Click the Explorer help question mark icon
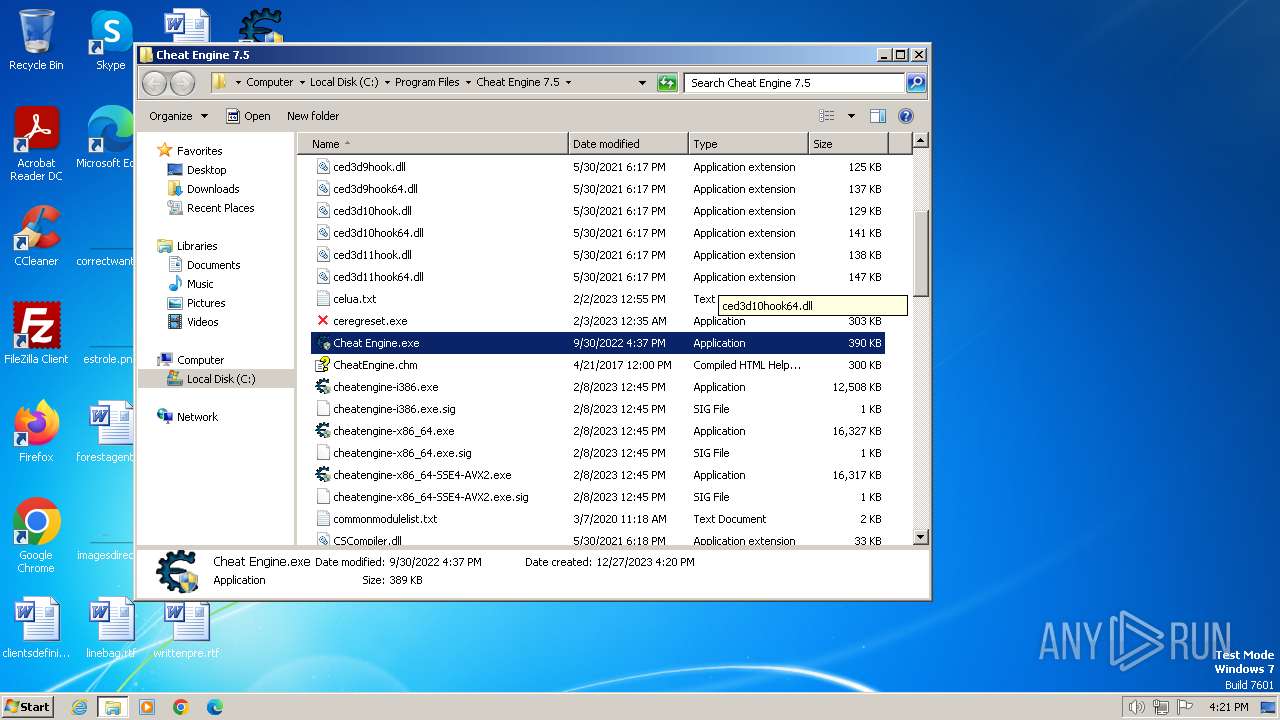The height and width of the screenshot is (720, 1280). click(x=906, y=116)
